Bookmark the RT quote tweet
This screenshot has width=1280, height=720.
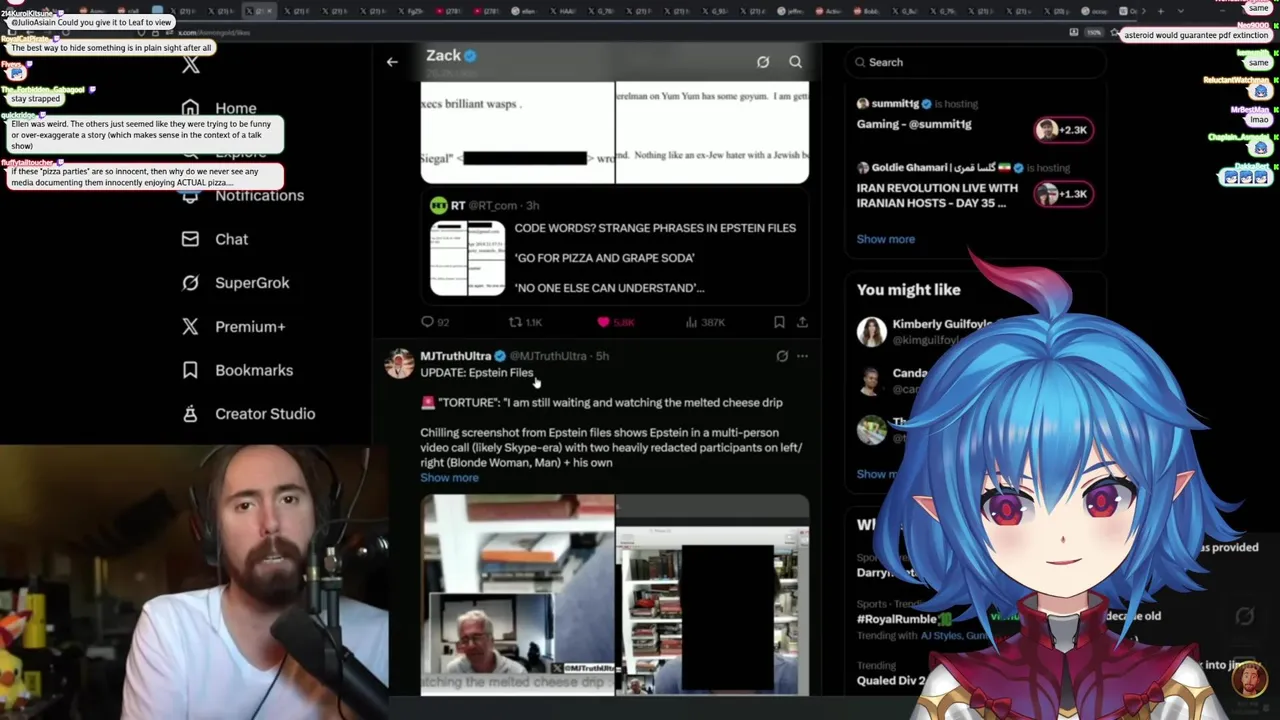(x=779, y=322)
